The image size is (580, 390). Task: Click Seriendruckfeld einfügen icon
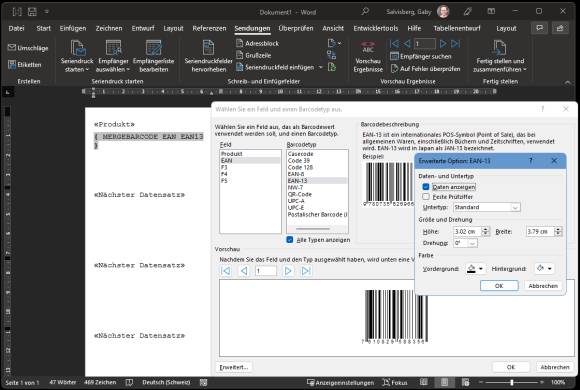tap(240, 67)
